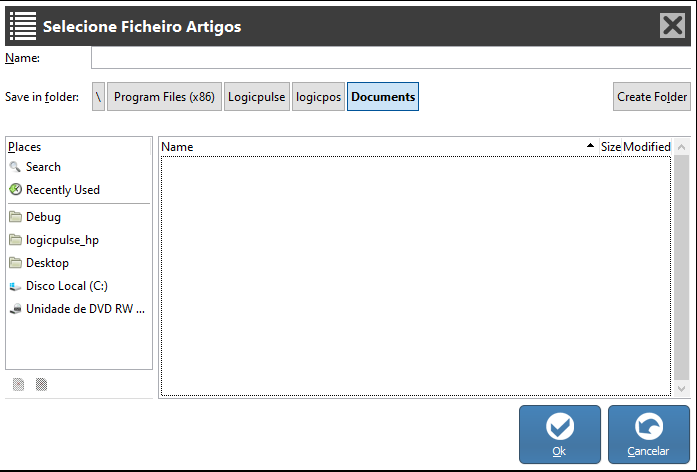Viewport: 697px width, 472px height.
Task: Jump to the Logicpulse path folder
Action: [x=256, y=97]
